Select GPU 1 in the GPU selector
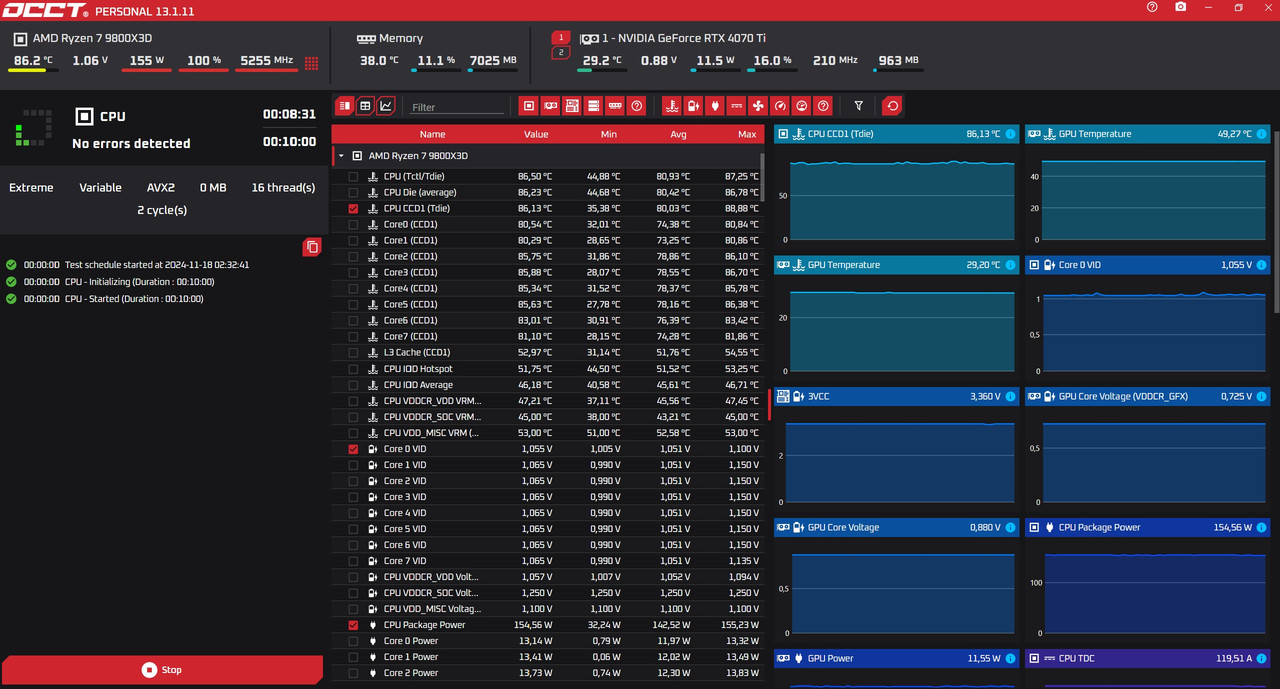This screenshot has width=1280, height=689. pyautogui.click(x=561, y=37)
